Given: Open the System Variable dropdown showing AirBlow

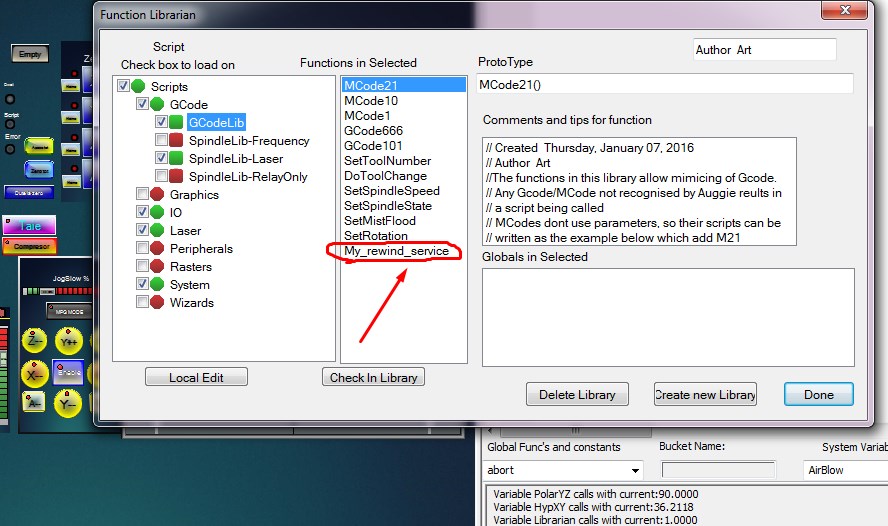Looking at the screenshot, I should (x=845, y=470).
